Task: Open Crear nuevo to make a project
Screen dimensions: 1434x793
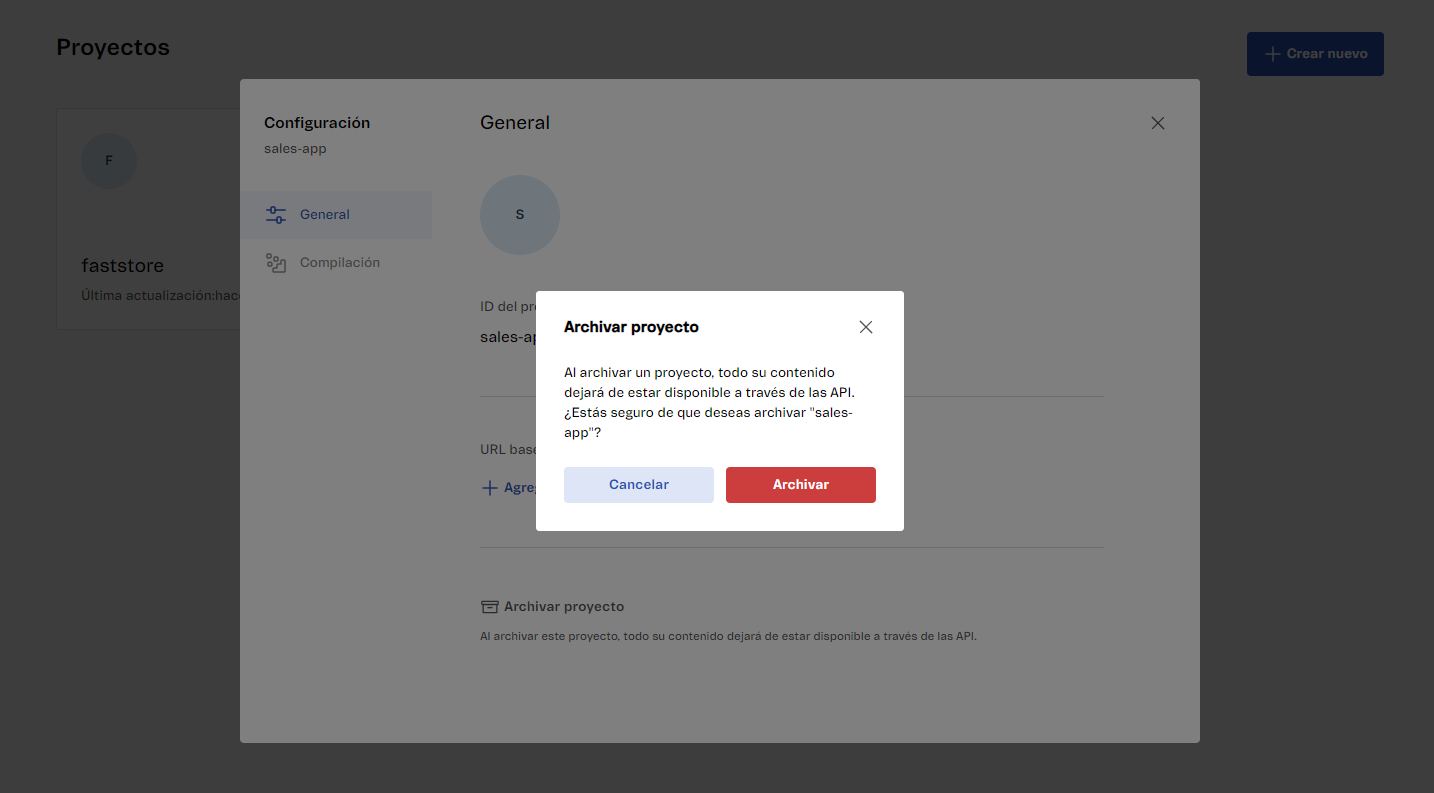Action: (1315, 53)
